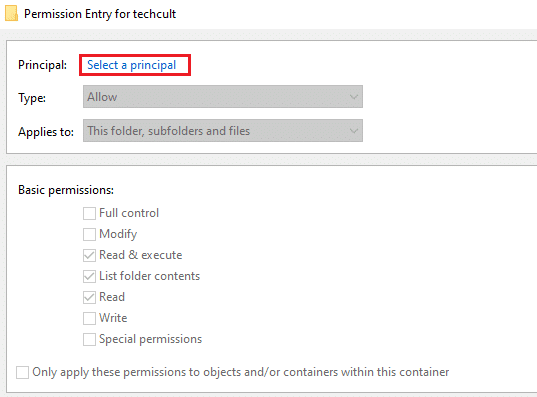
Task: Open the Type dropdown showing Allow
Action: tap(223, 97)
